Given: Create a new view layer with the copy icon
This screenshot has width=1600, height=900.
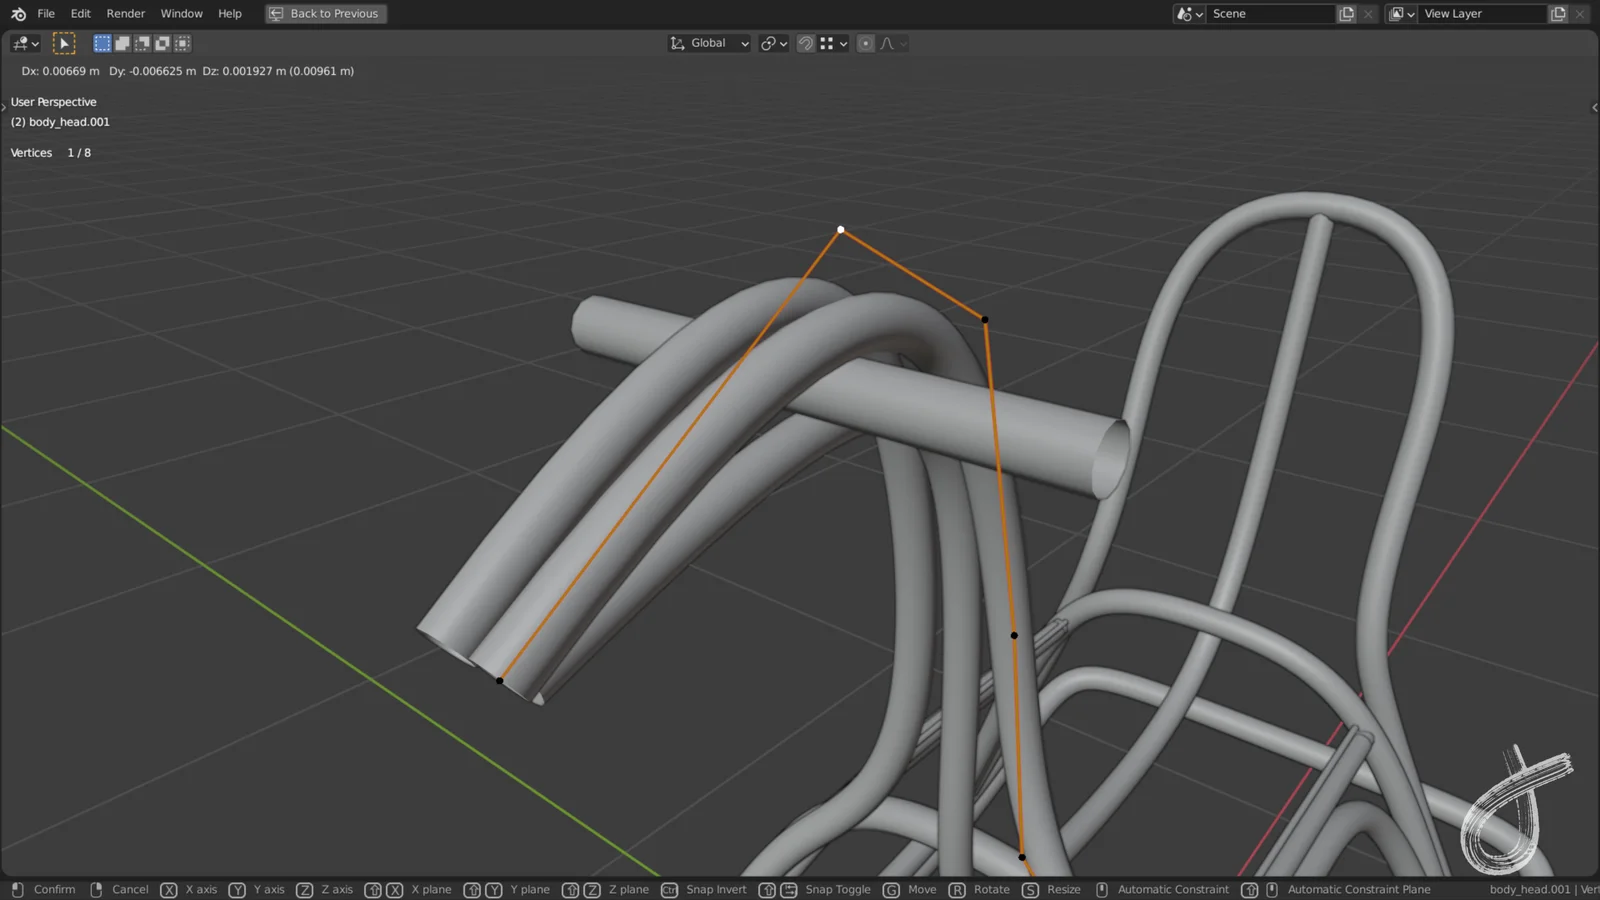Looking at the screenshot, I should [1558, 13].
